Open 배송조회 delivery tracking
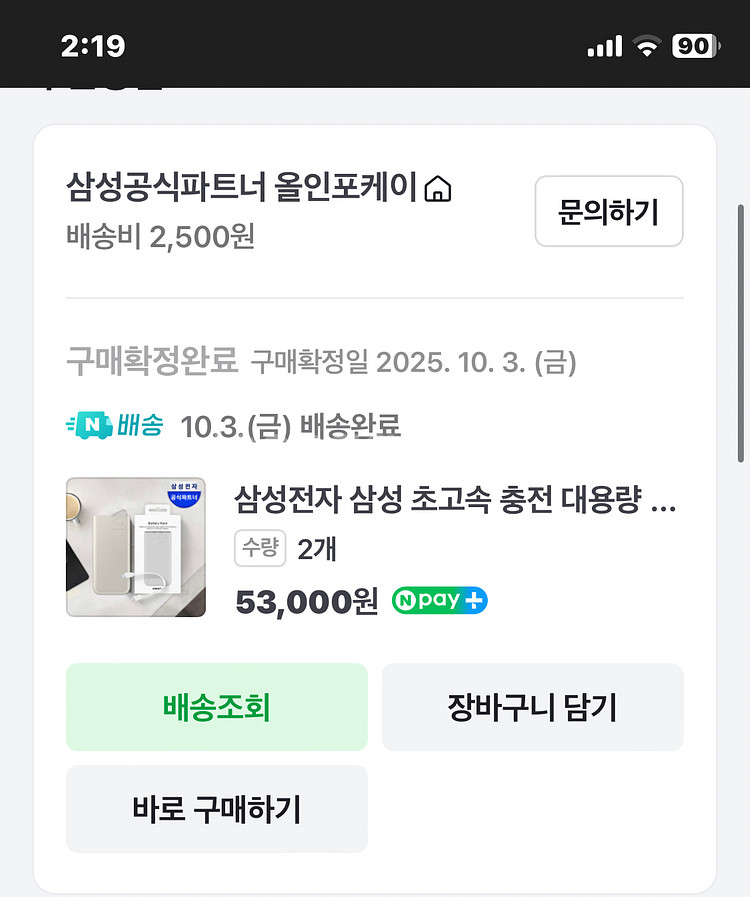The width and height of the screenshot is (750, 897). pyautogui.click(x=216, y=707)
